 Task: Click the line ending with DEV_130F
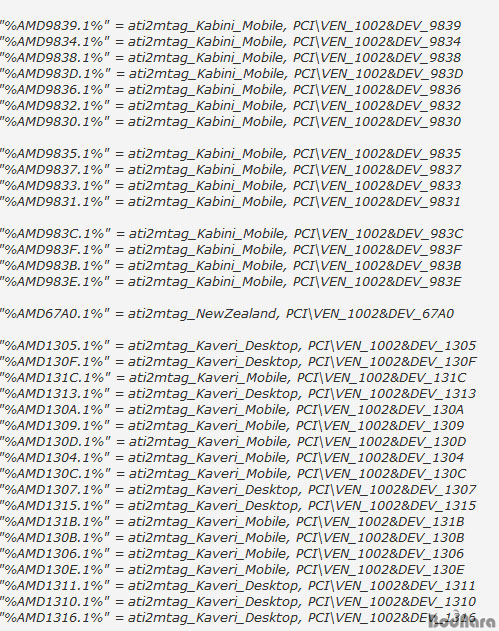[x=238, y=362]
